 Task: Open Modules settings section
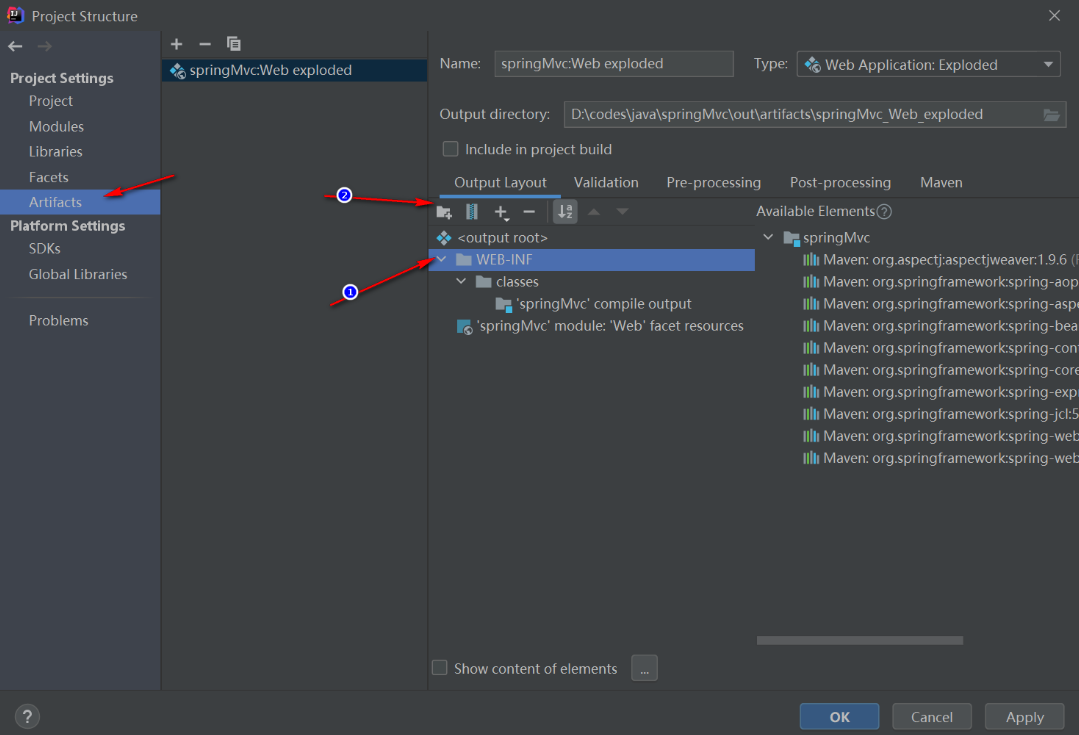[x=56, y=127]
